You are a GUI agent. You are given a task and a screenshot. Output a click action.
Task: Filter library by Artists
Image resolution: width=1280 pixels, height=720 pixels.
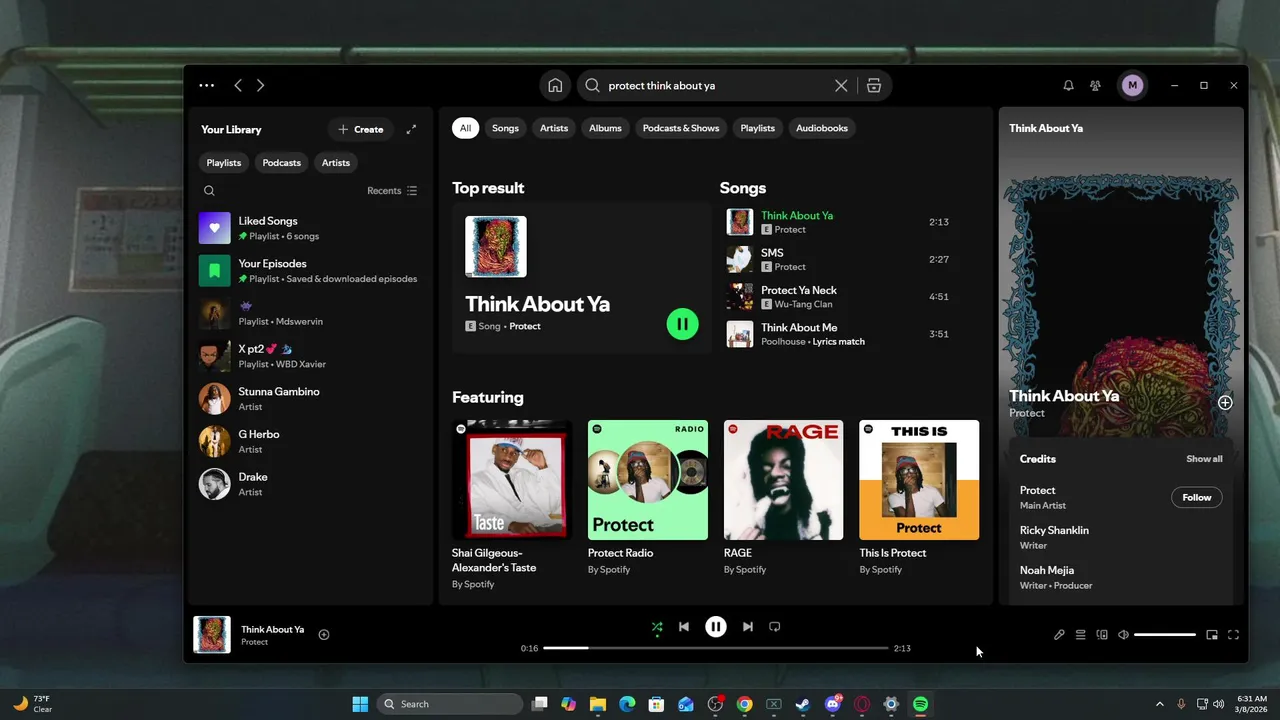coord(336,163)
